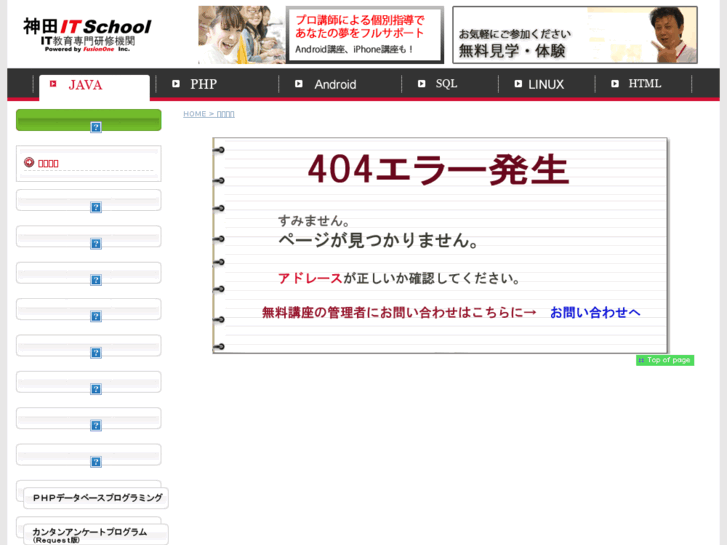Viewport: 727px width, 545px height.
Task: Click the play icon beside Android
Action: pos(299,84)
